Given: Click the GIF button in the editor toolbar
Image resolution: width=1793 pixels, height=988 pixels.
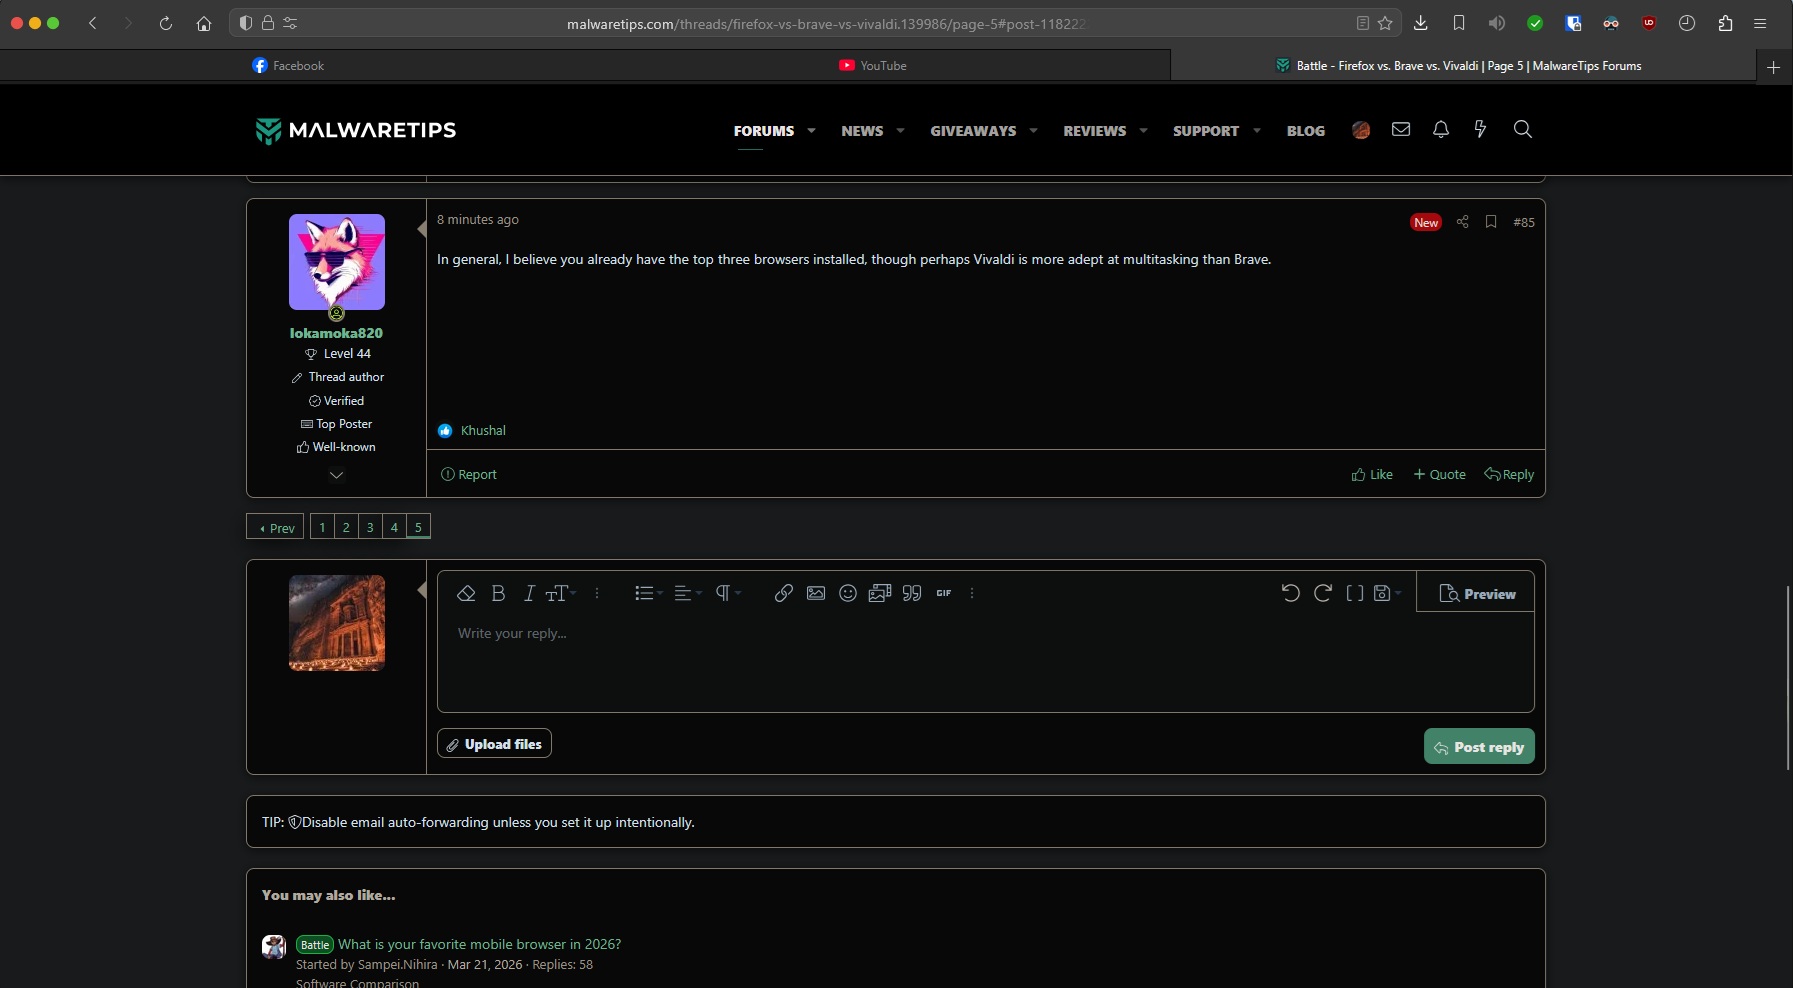Looking at the screenshot, I should point(944,593).
